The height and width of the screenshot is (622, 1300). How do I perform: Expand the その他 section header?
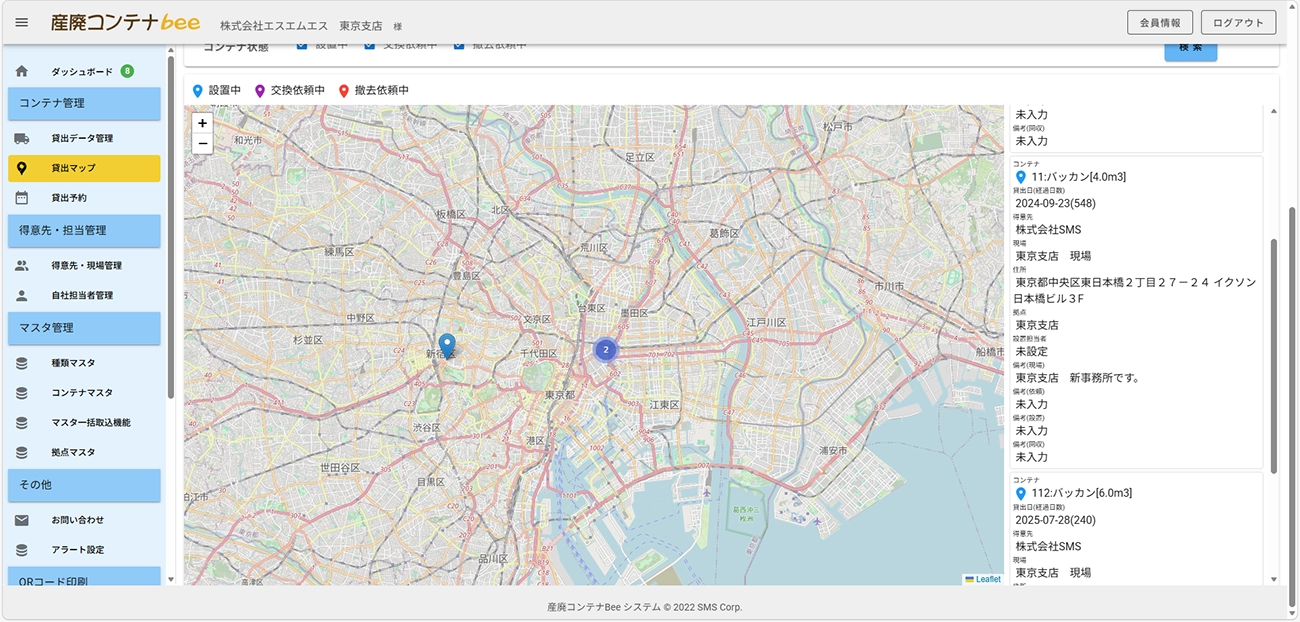[x=84, y=484]
